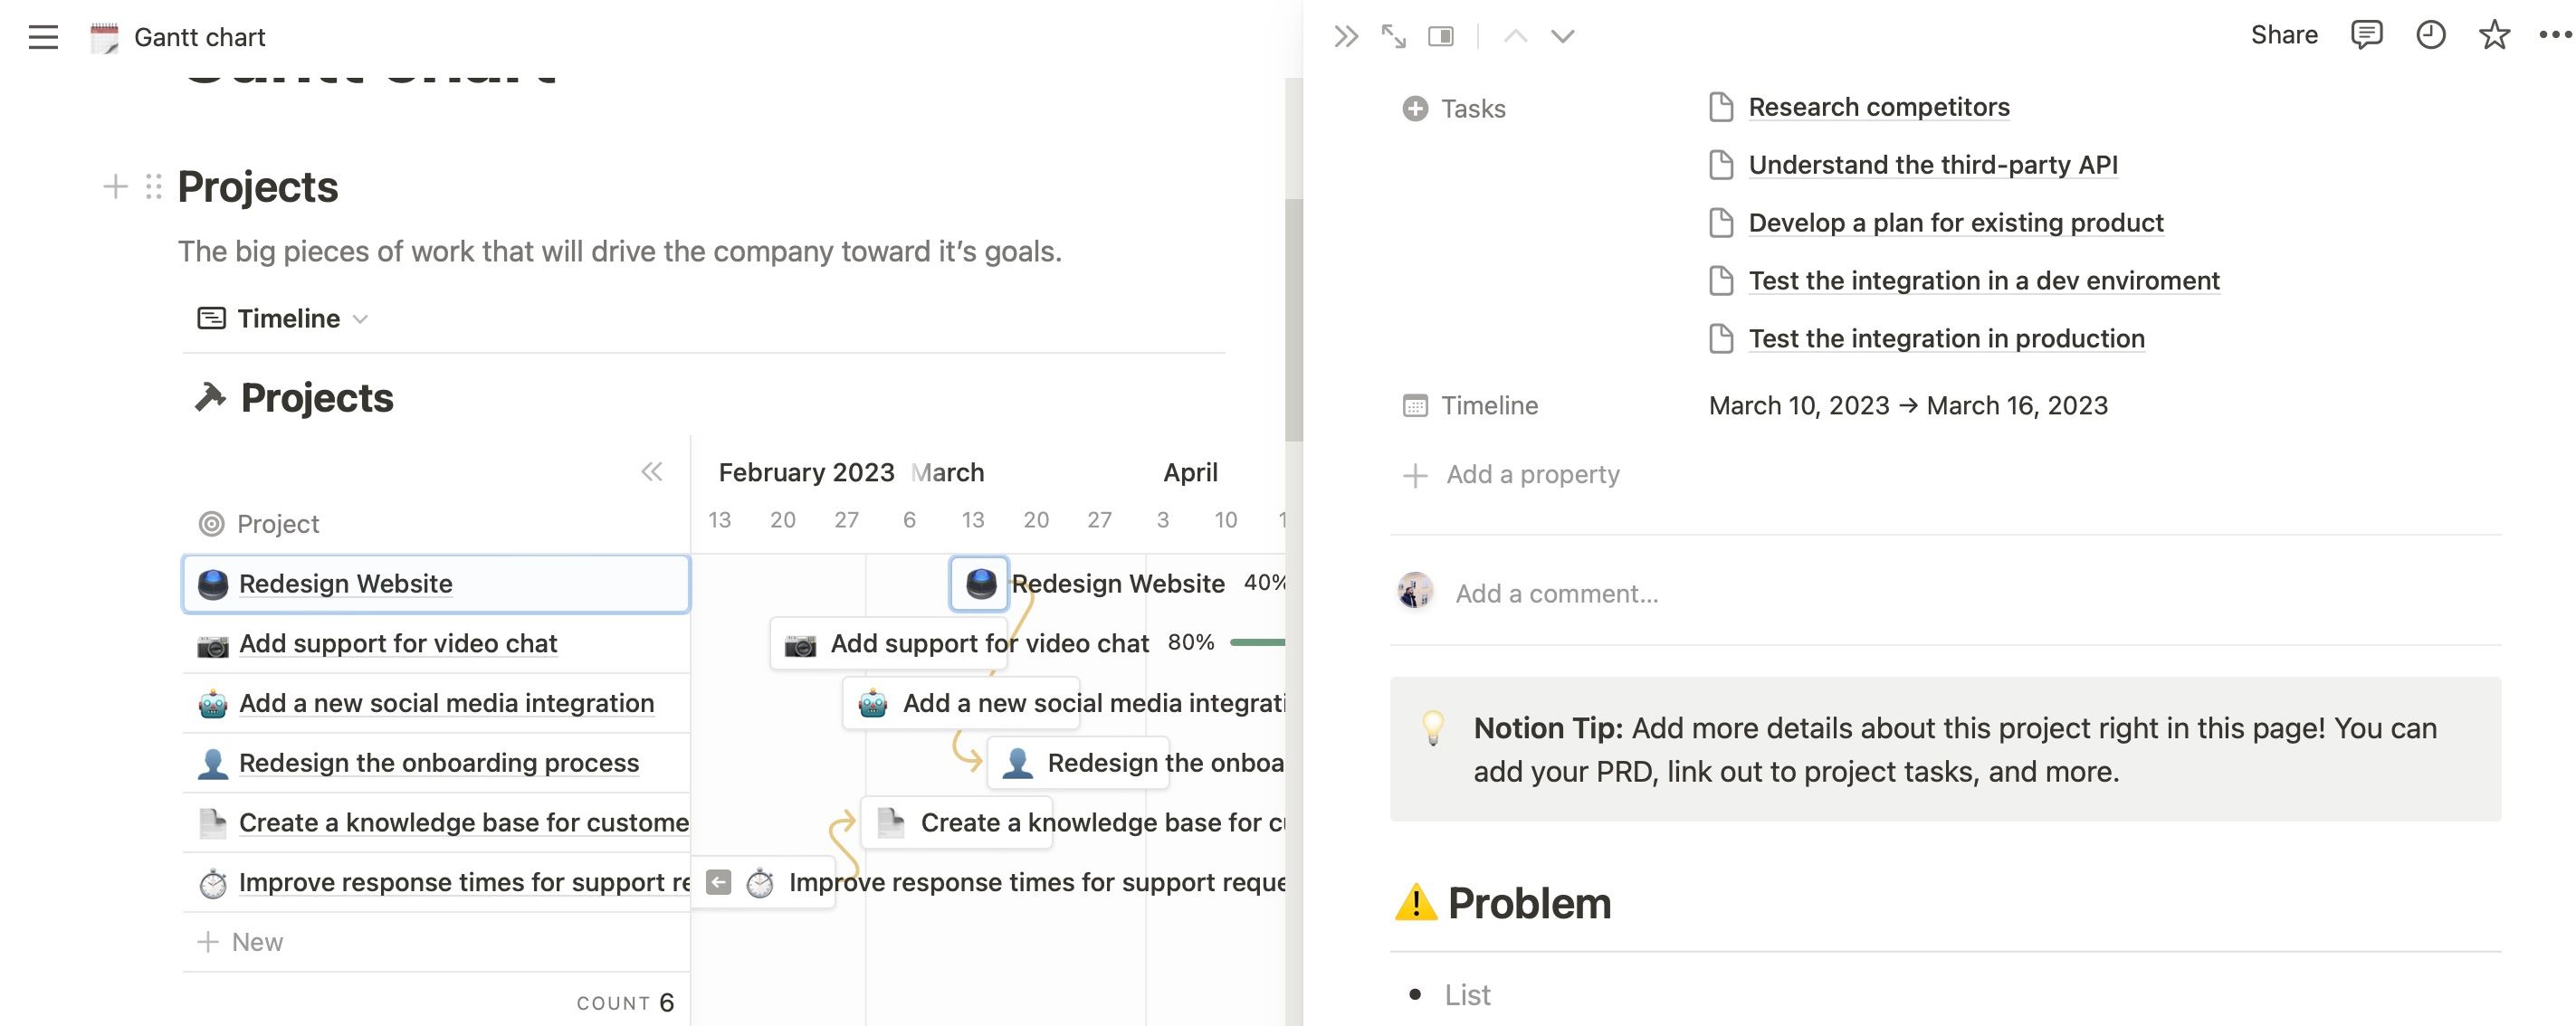The width and height of the screenshot is (2576, 1026).
Task: Open the Share menu
Action: point(2285,34)
